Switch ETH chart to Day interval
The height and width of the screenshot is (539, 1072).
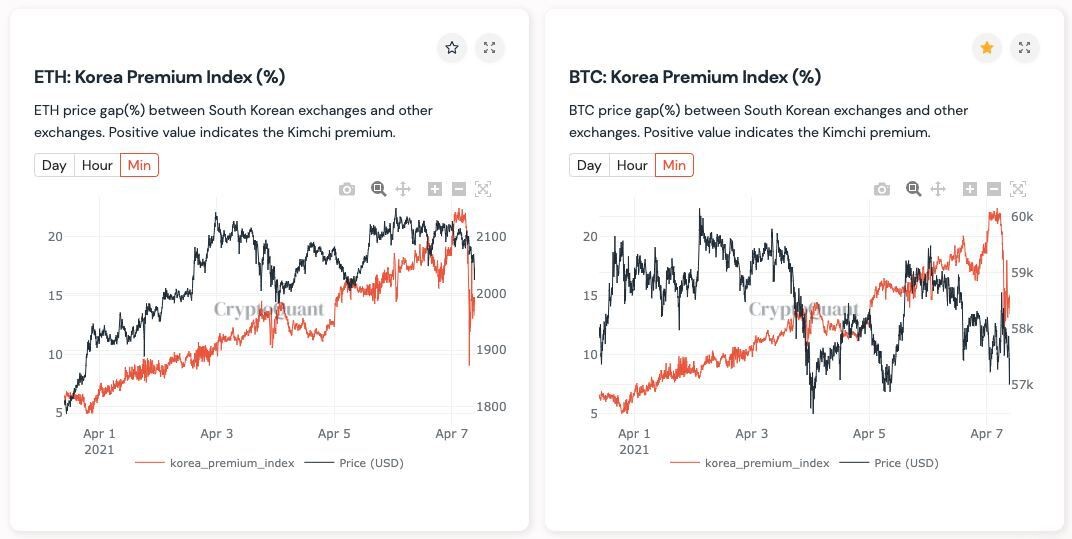54,165
